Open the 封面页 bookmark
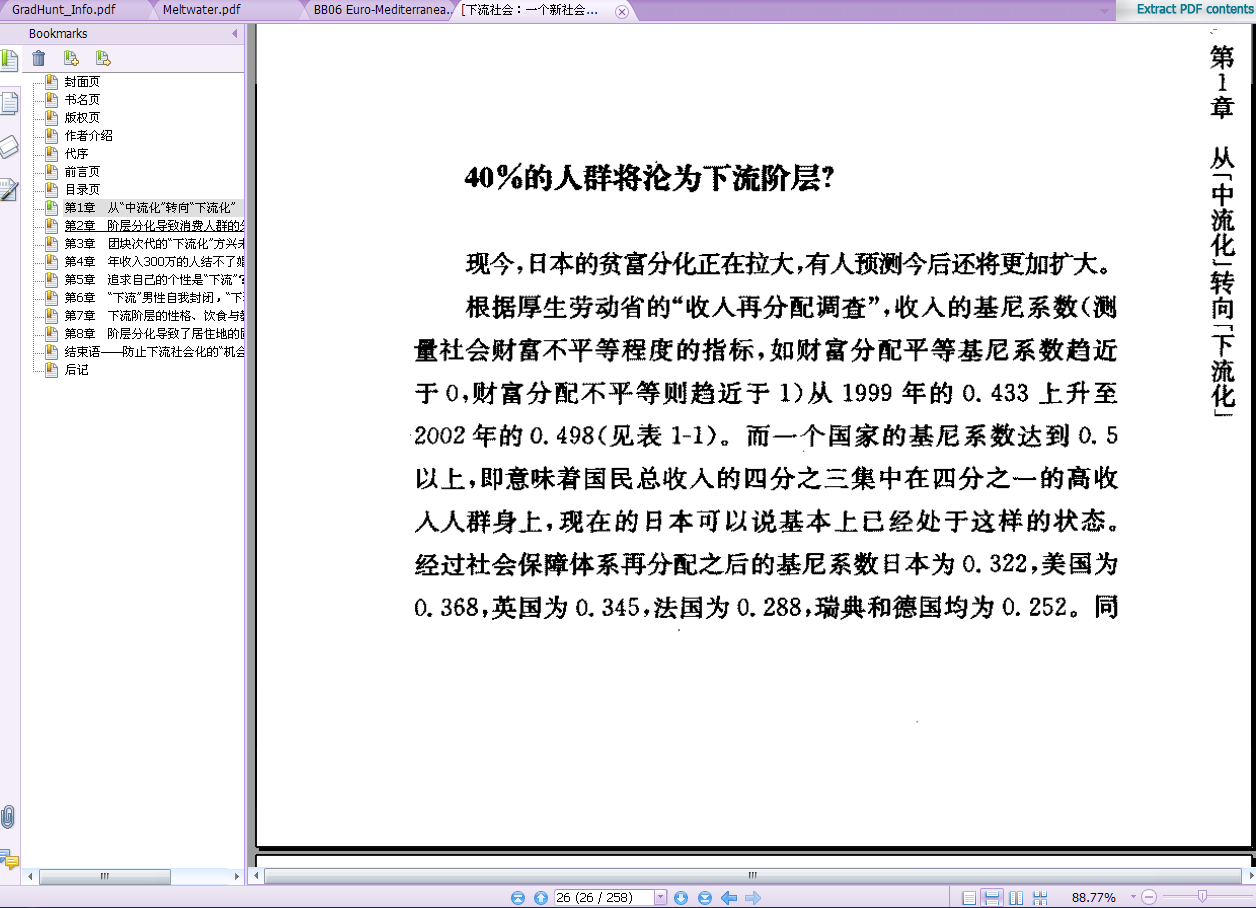The height and width of the screenshot is (908, 1256). 82,82
